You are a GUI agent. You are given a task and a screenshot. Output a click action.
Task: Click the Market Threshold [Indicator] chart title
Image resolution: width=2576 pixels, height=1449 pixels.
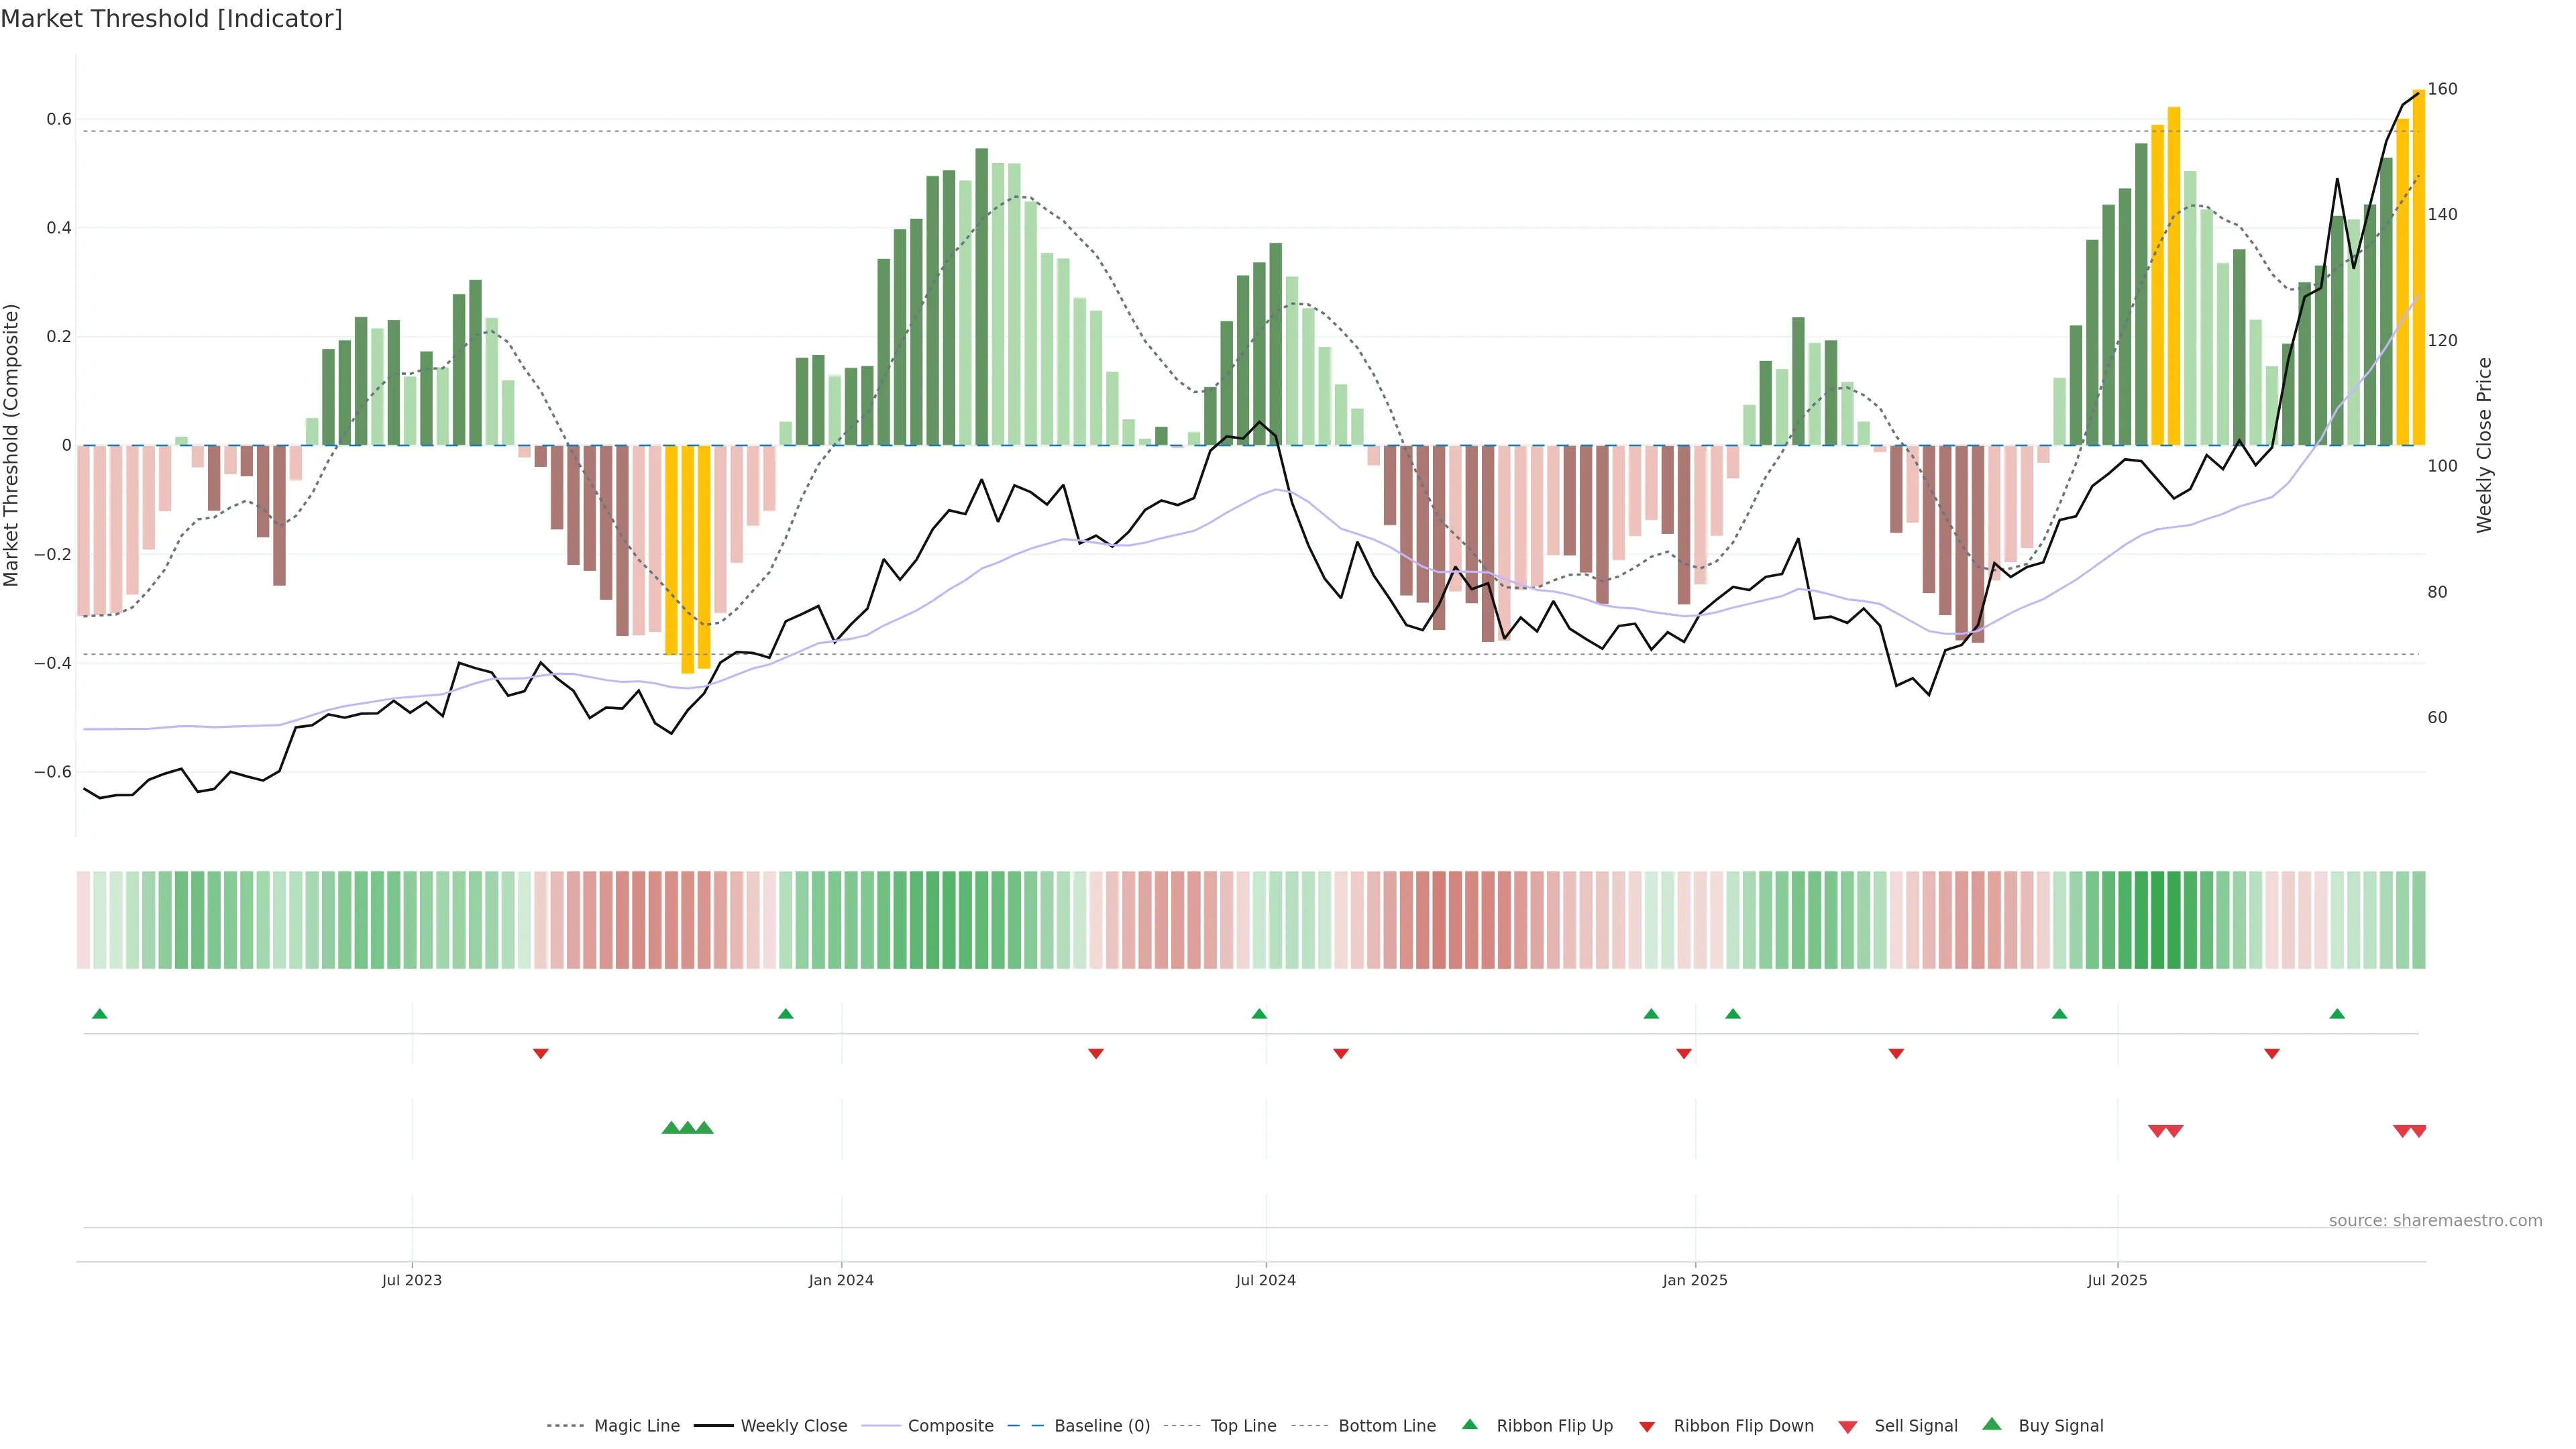pyautogui.click(x=171, y=19)
